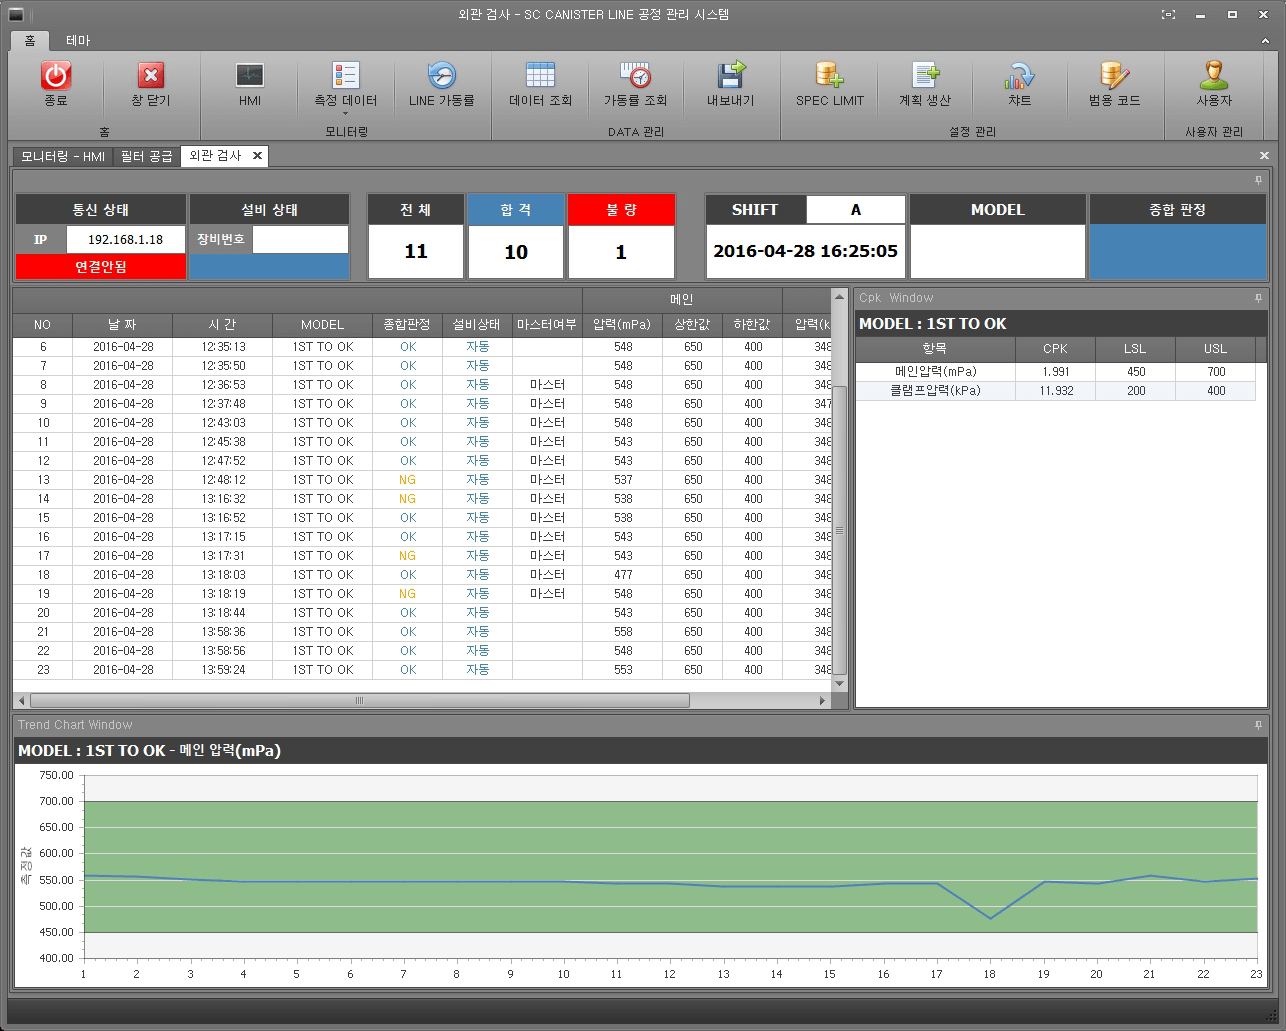This screenshot has height=1031, width=1286.
Task: Open the 사용자 user management icon
Action: (x=1214, y=77)
